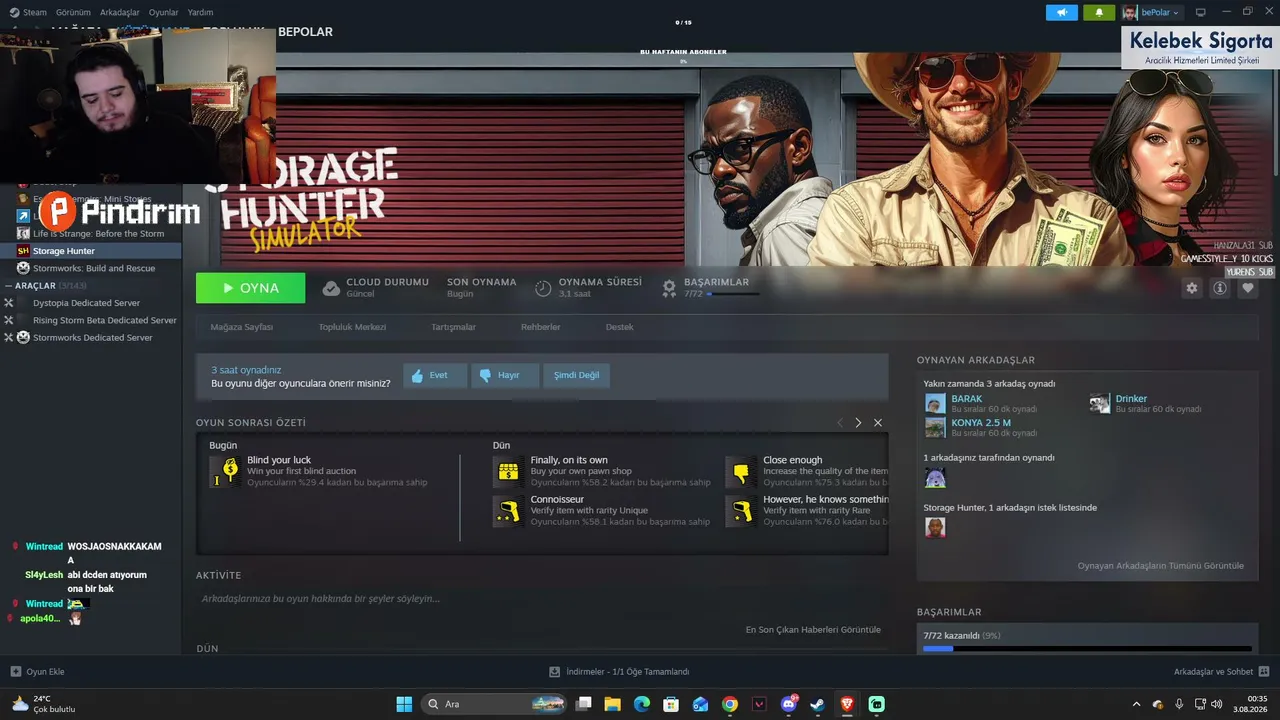Open Drinker friend avatar
The image size is (1280, 720).
[1100, 403]
